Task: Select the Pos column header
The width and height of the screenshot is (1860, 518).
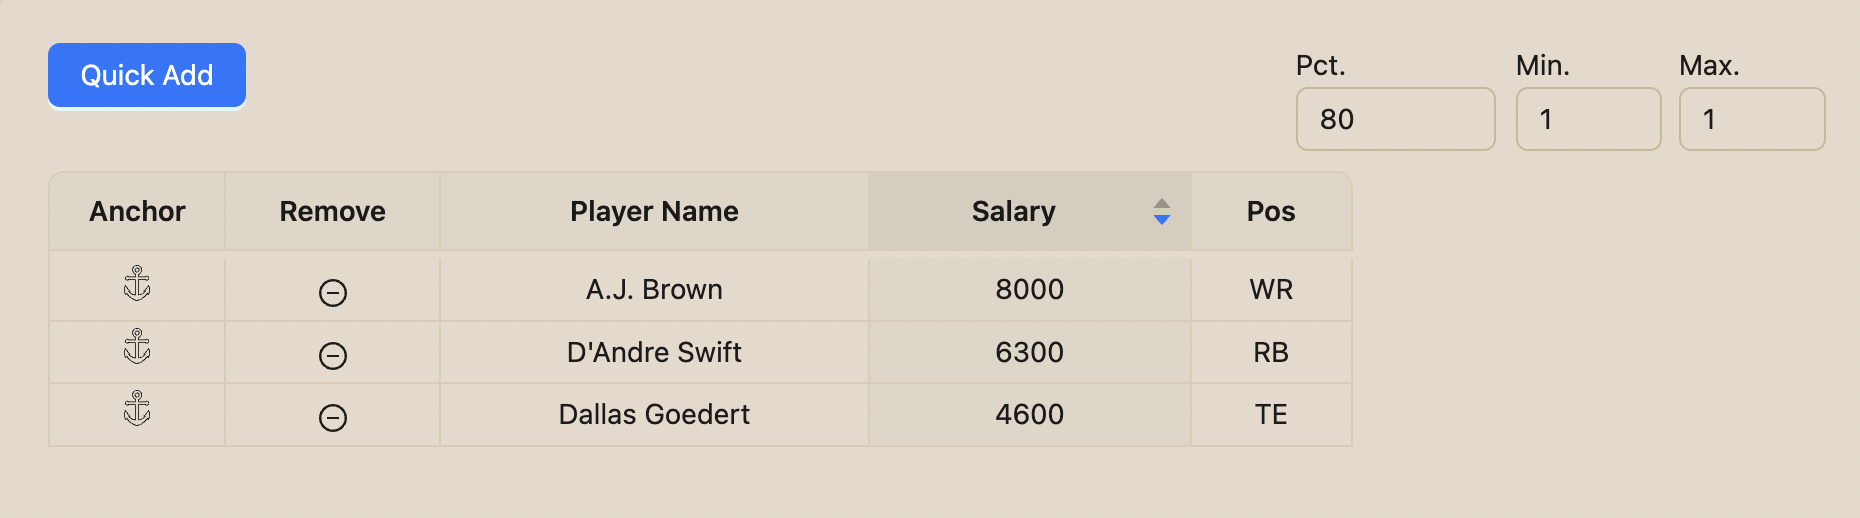Action: tap(1271, 211)
